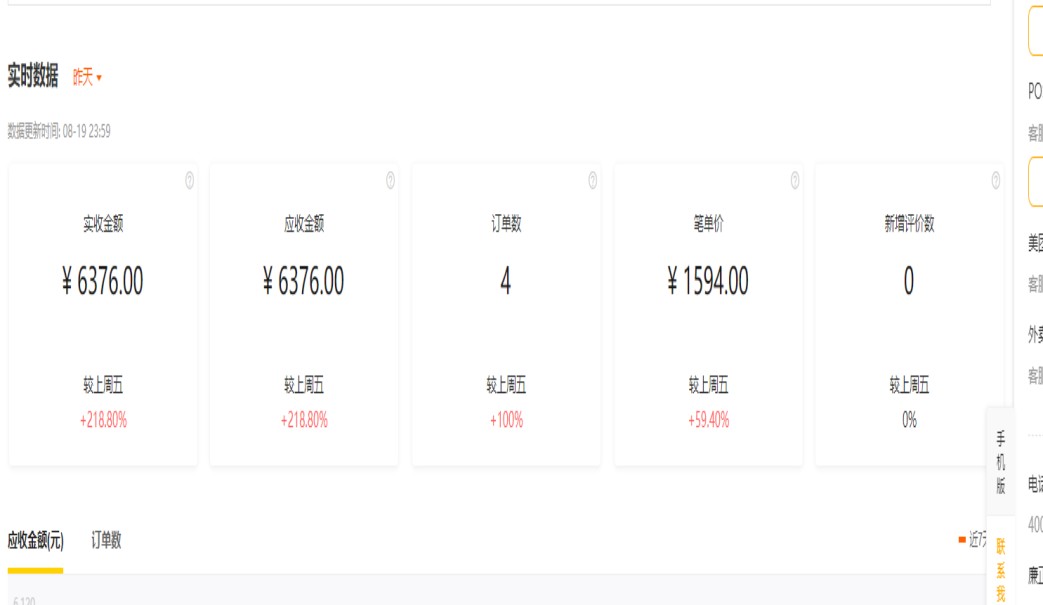The width and height of the screenshot is (1043, 605).
Task: Click the 实时数据 section heading
Action: click(x=33, y=76)
